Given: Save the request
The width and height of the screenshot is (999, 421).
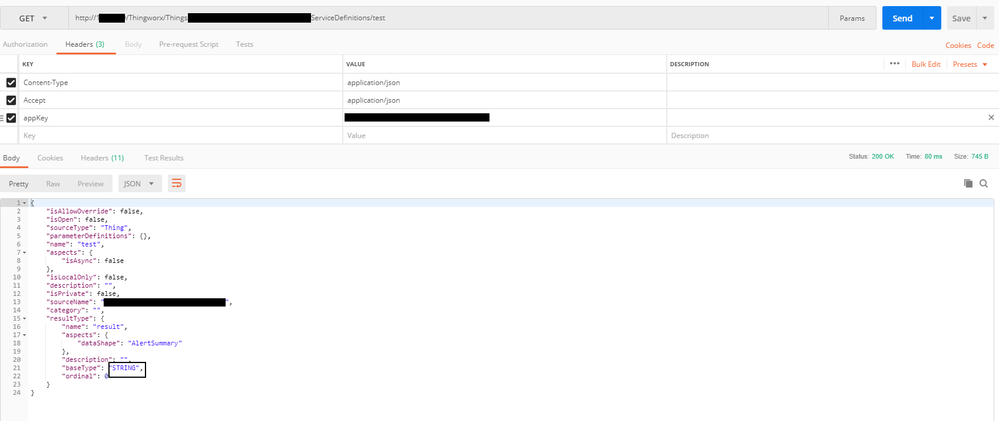Looking at the screenshot, I should [x=961, y=18].
